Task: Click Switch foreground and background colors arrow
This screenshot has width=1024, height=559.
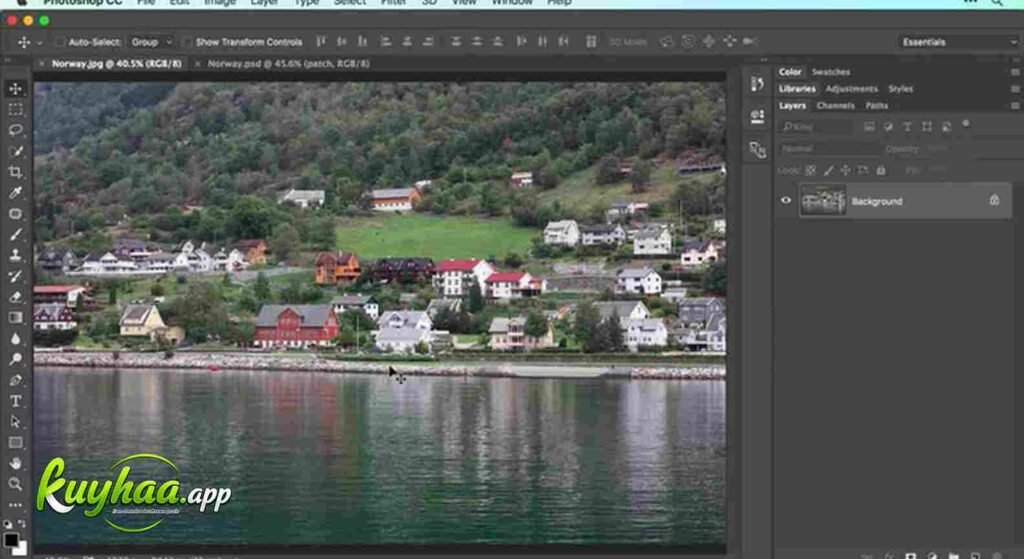Action: click(x=22, y=524)
